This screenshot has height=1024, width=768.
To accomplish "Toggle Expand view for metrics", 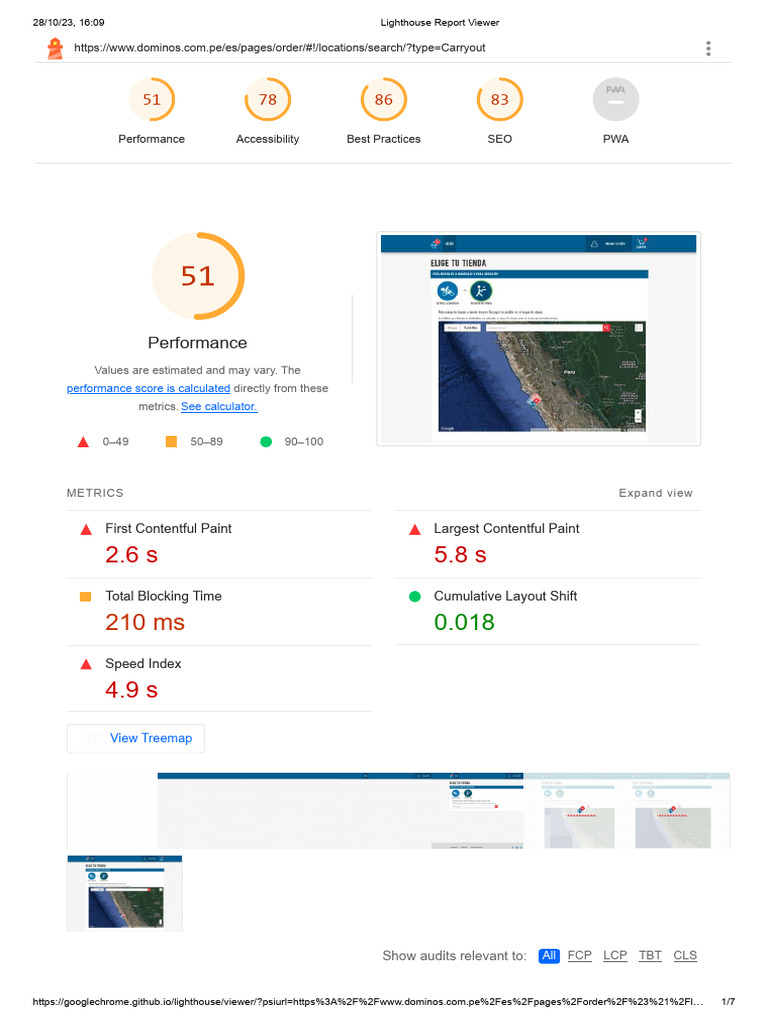I will (655, 493).
